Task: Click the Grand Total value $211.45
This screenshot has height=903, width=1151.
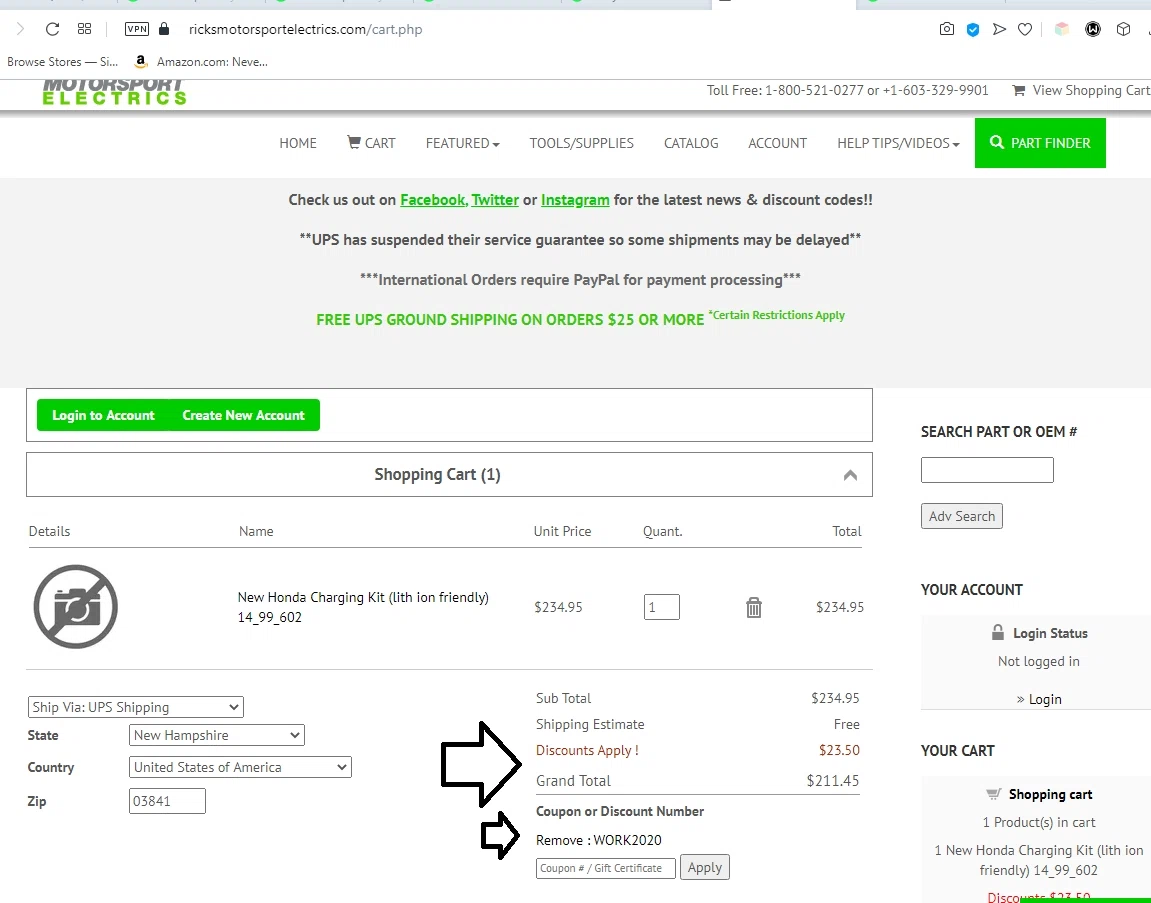Action: pyautogui.click(x=832, y=780)
